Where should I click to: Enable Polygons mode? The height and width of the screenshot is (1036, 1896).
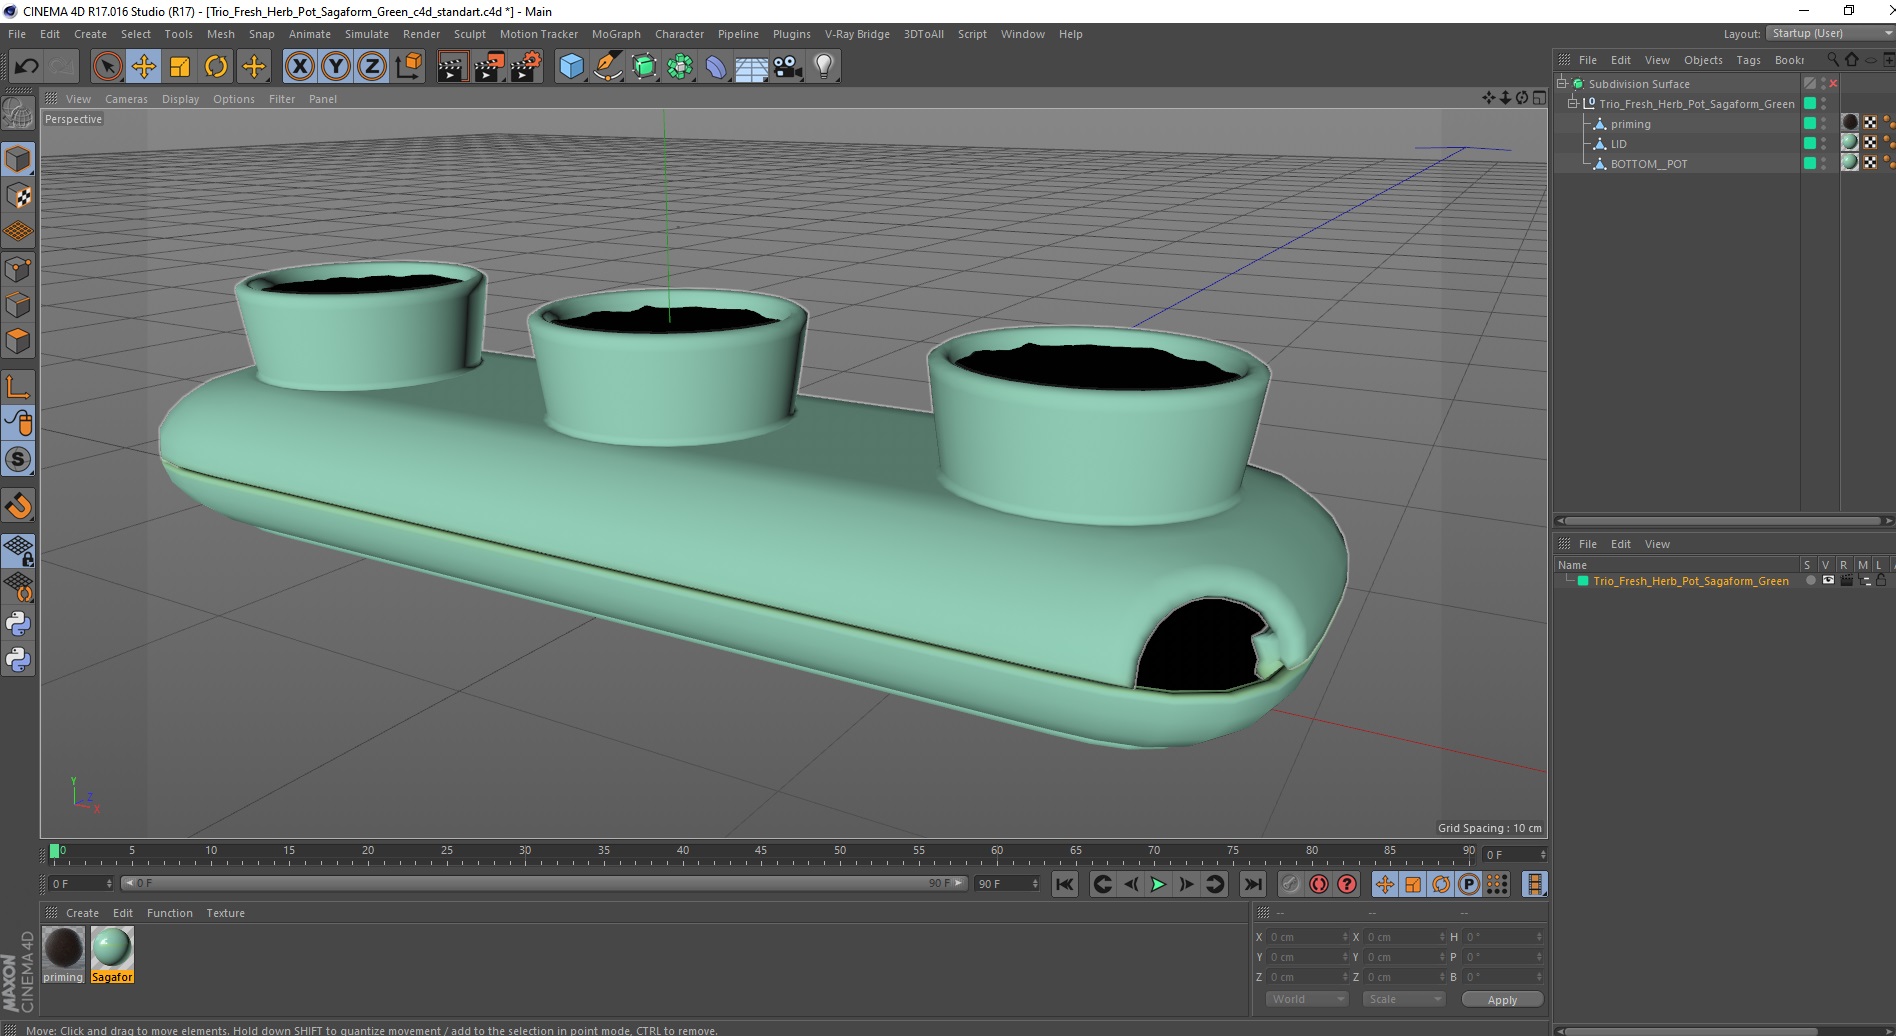18,341
